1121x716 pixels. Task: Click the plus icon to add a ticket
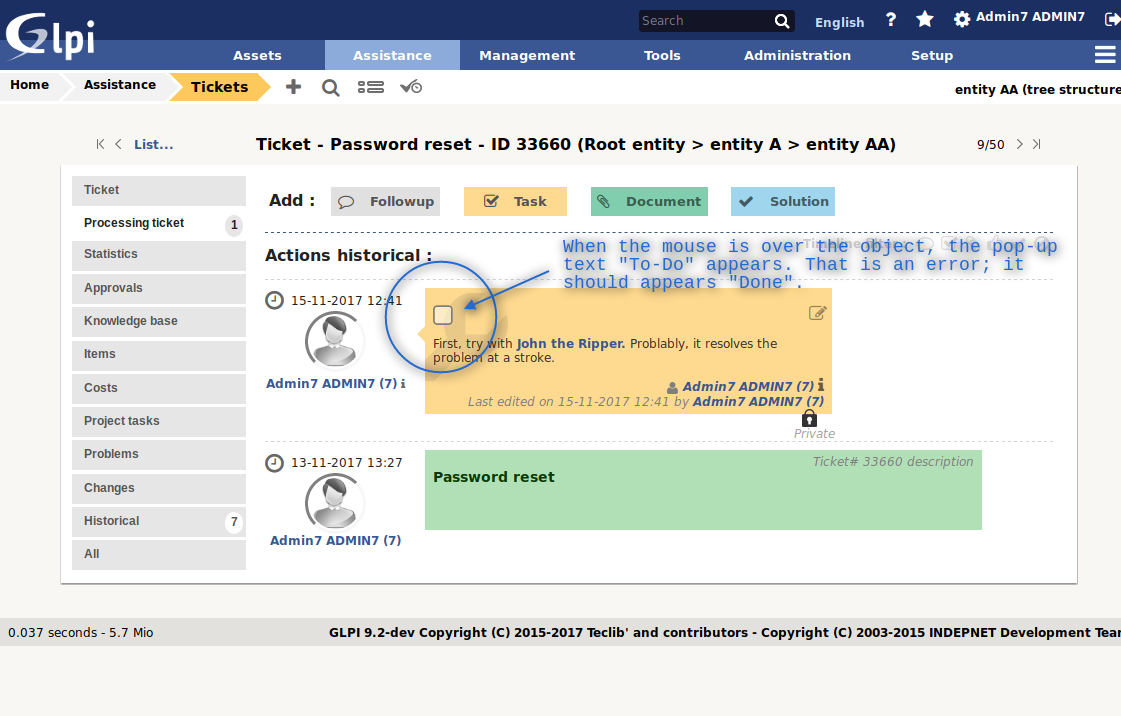293,87
